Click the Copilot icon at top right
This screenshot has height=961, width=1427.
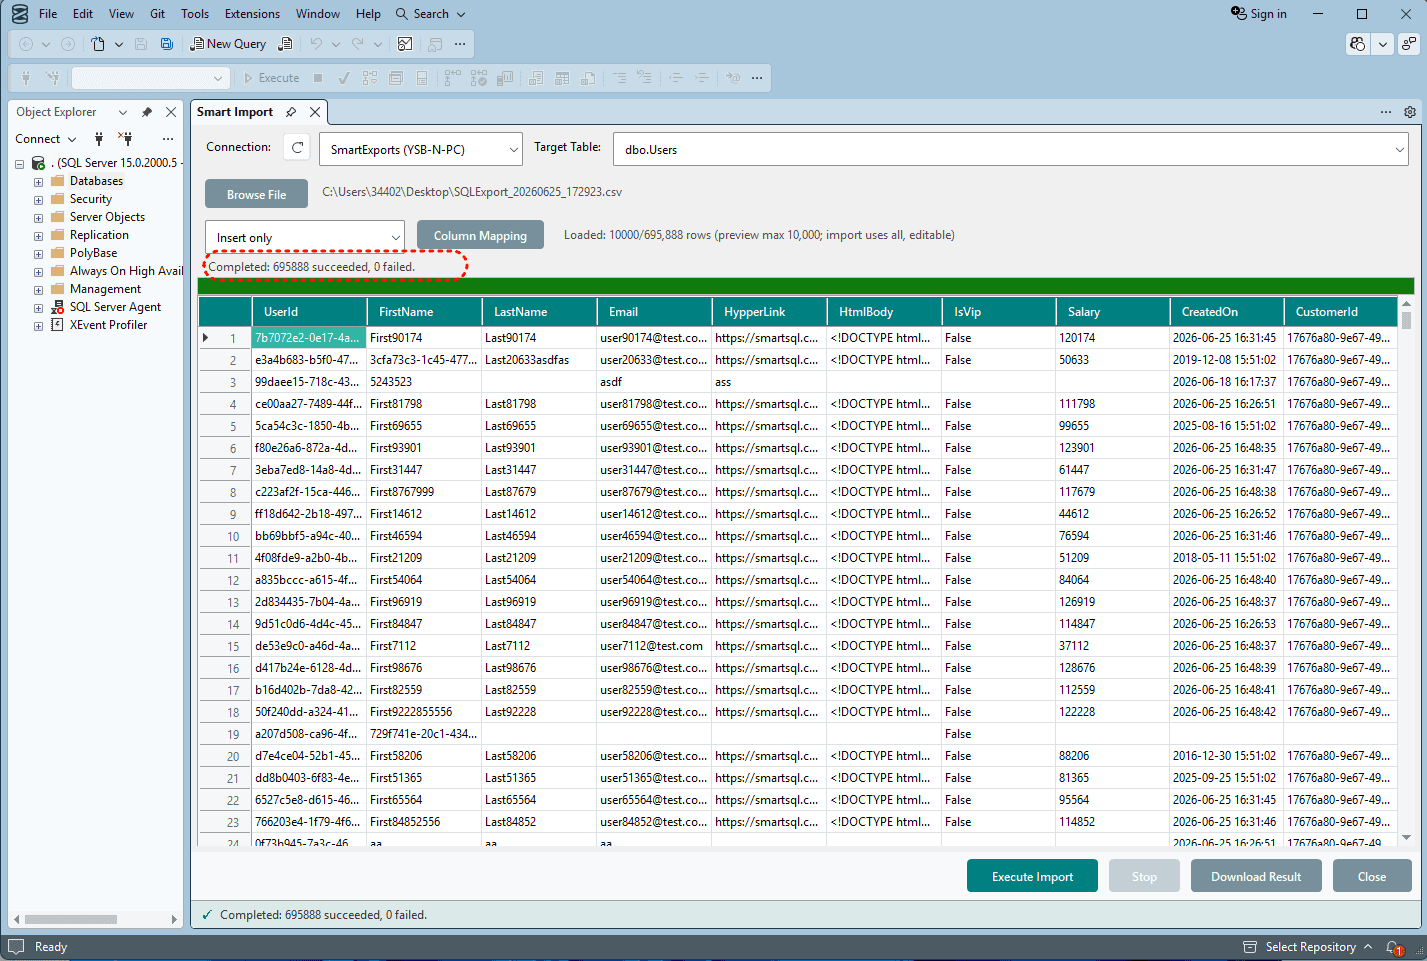click(x=1357, y=44)
